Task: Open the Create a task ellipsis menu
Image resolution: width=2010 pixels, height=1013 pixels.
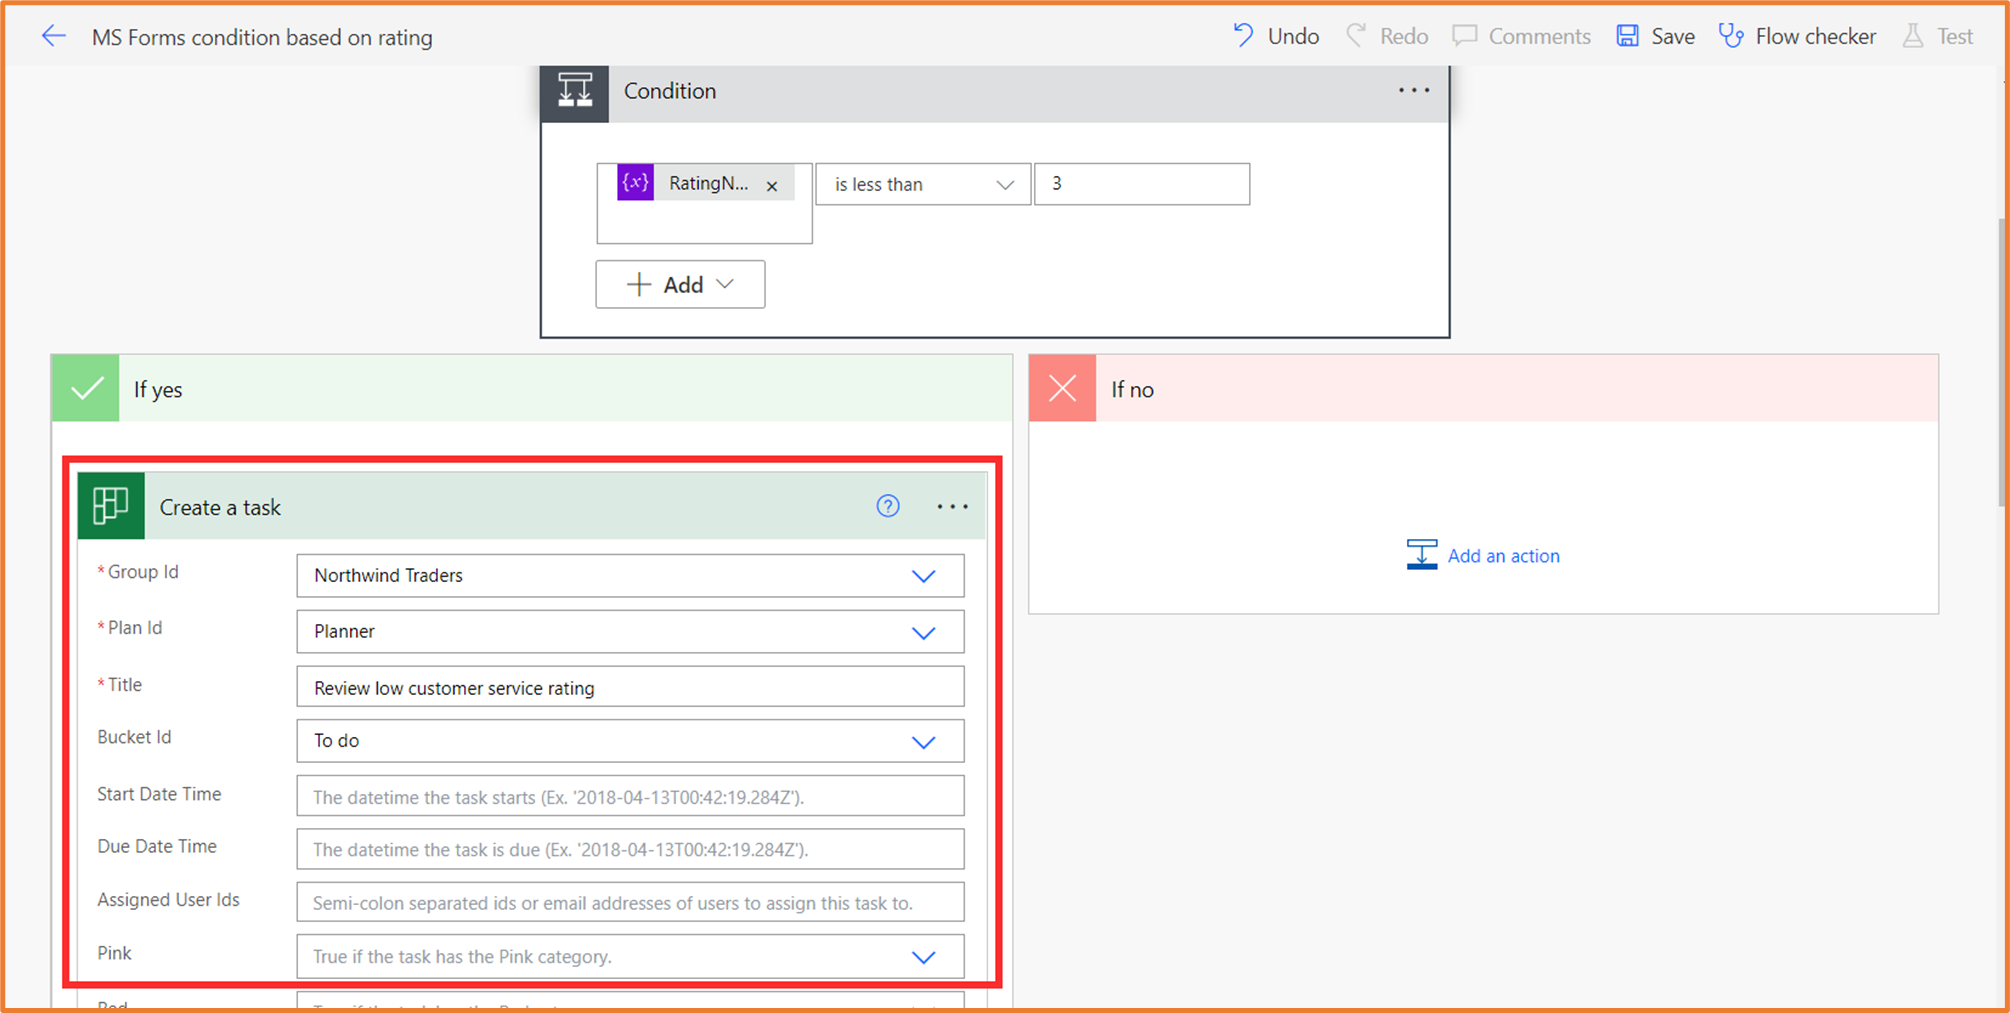Action: (x=951, y=506)
